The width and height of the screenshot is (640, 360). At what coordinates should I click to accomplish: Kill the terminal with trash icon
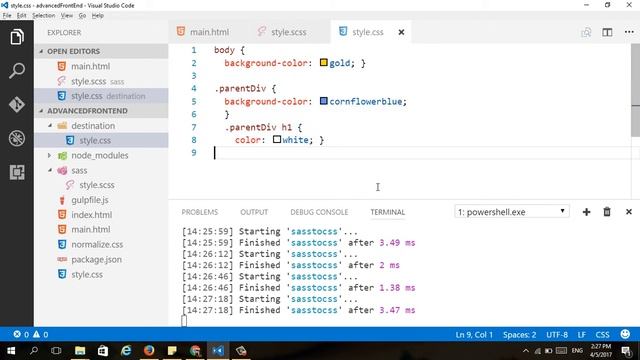[x=607, y=212]
